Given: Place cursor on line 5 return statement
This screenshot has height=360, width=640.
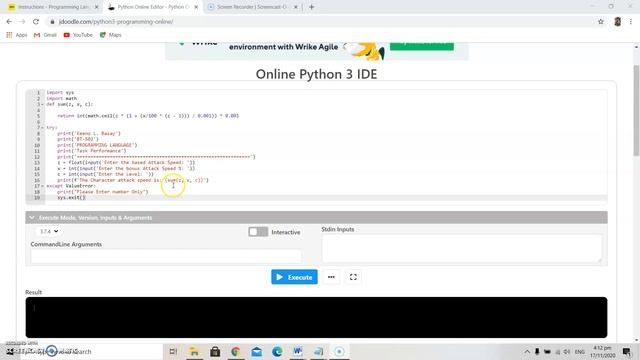Looking at the screenshot, I should (148, 116).
